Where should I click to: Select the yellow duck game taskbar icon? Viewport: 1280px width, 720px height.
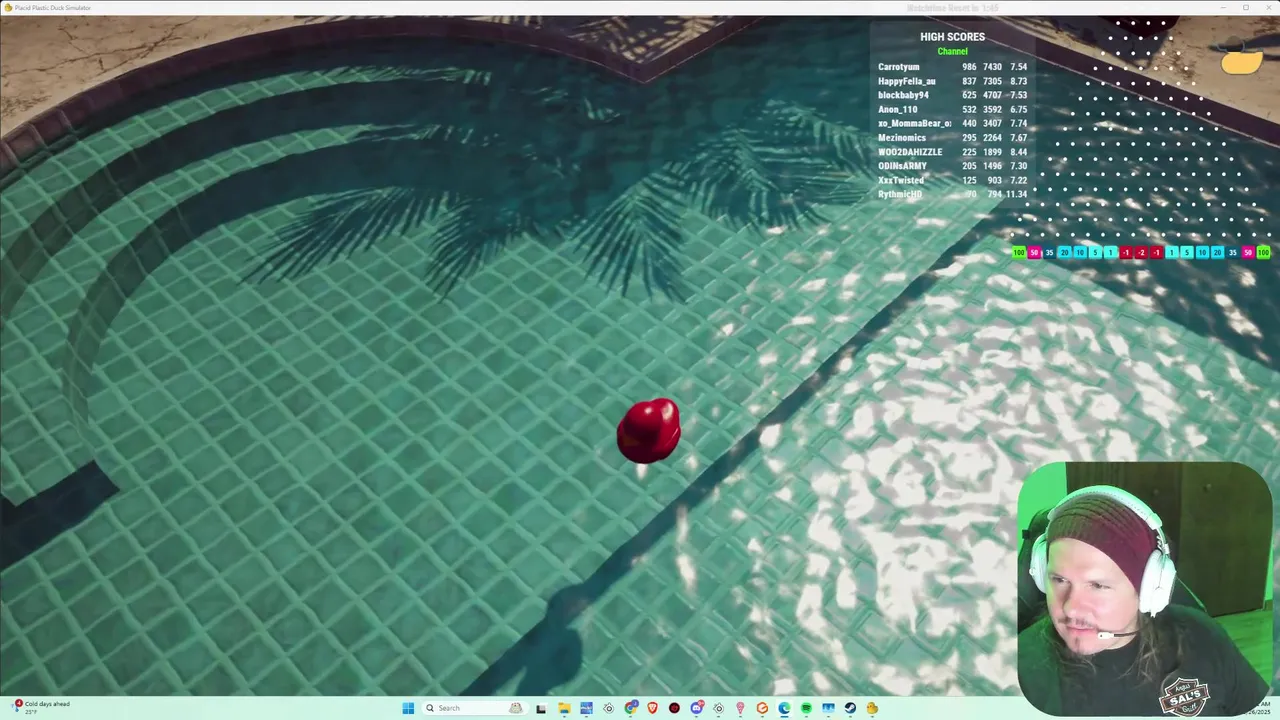click(x=872, y=708)
